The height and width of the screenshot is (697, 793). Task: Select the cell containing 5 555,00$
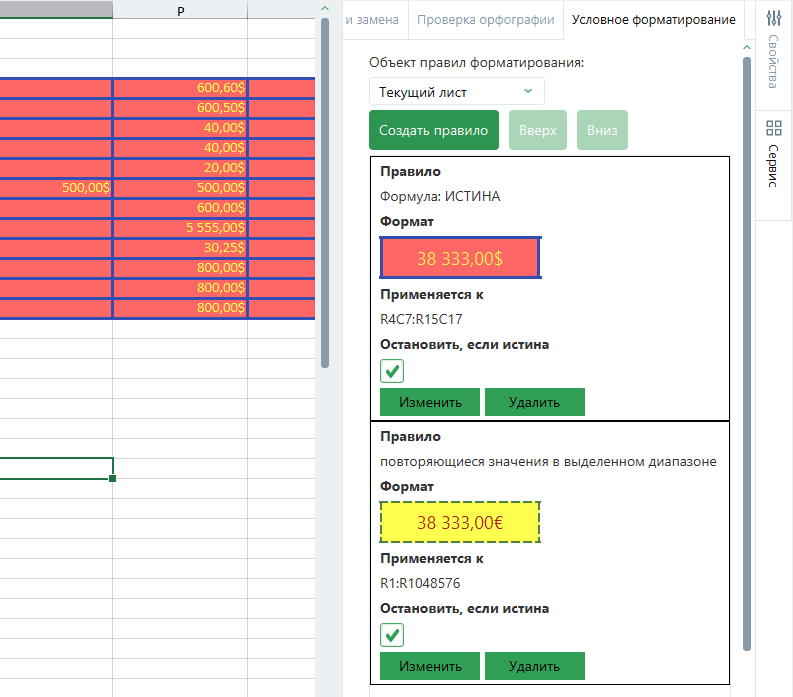[180, 228]
